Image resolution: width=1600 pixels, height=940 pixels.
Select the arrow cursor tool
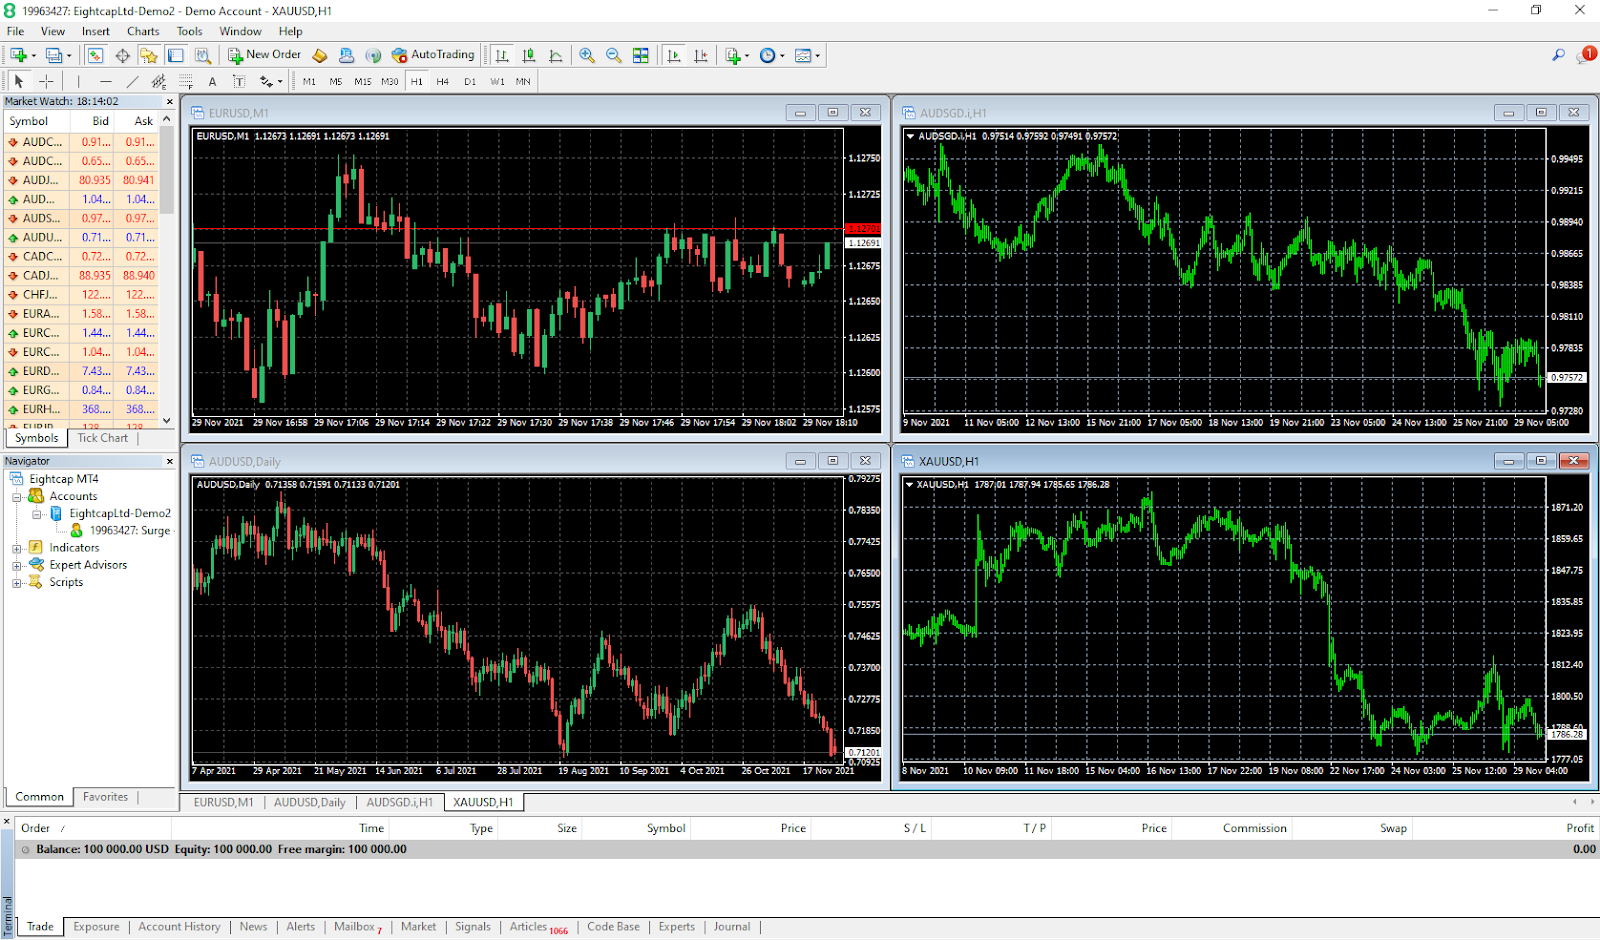tap(19, 81)
